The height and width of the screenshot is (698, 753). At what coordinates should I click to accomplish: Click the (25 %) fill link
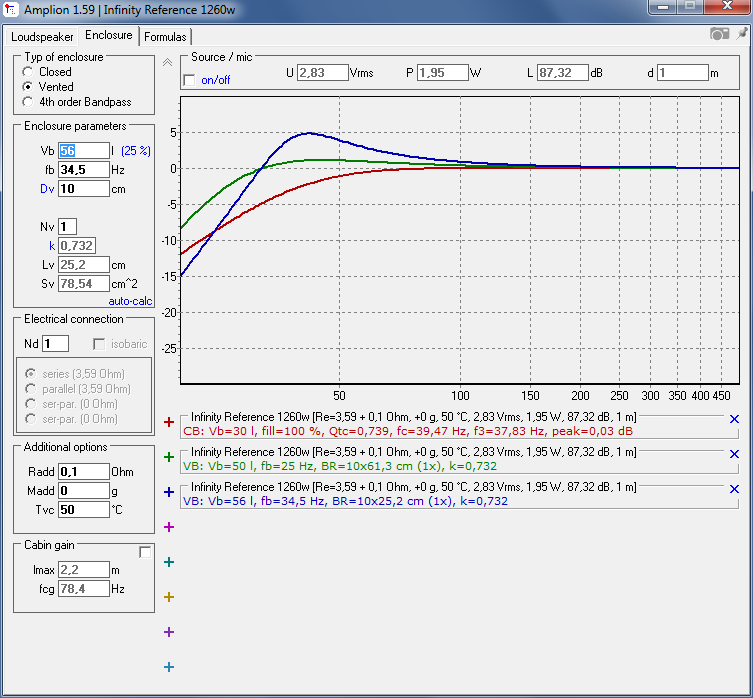[136, 151]
